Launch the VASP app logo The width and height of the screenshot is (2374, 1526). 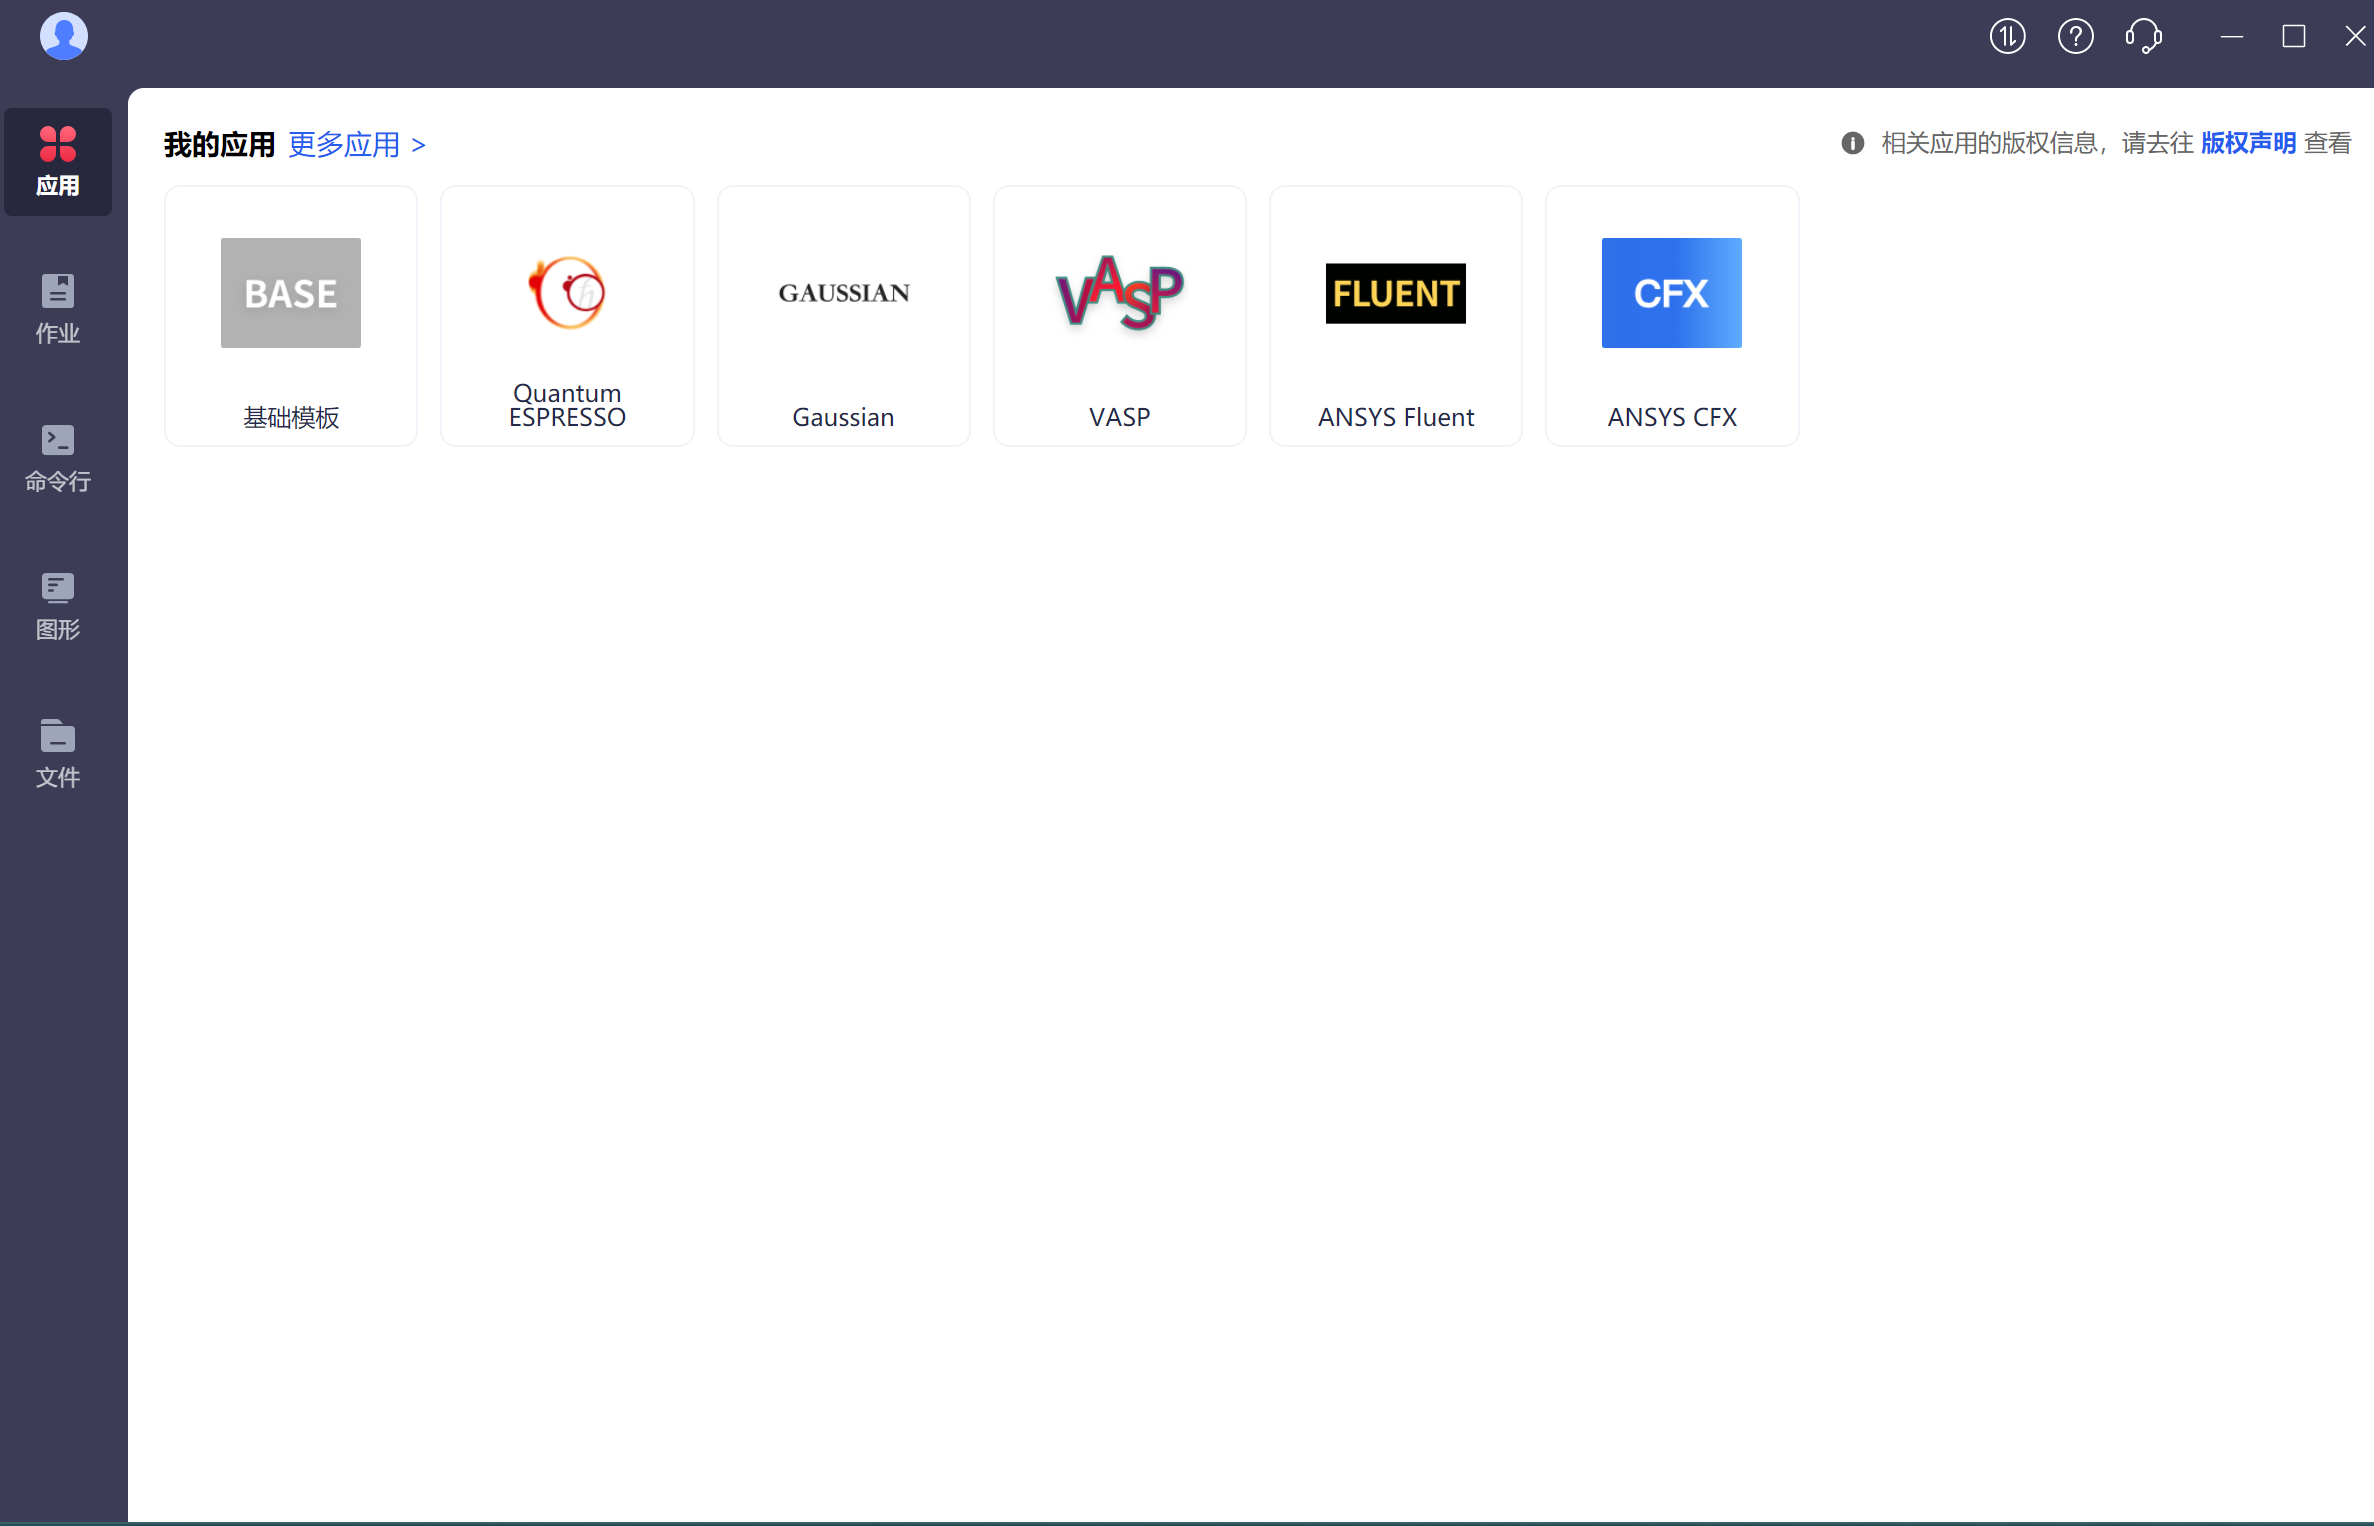point(1120,293)
